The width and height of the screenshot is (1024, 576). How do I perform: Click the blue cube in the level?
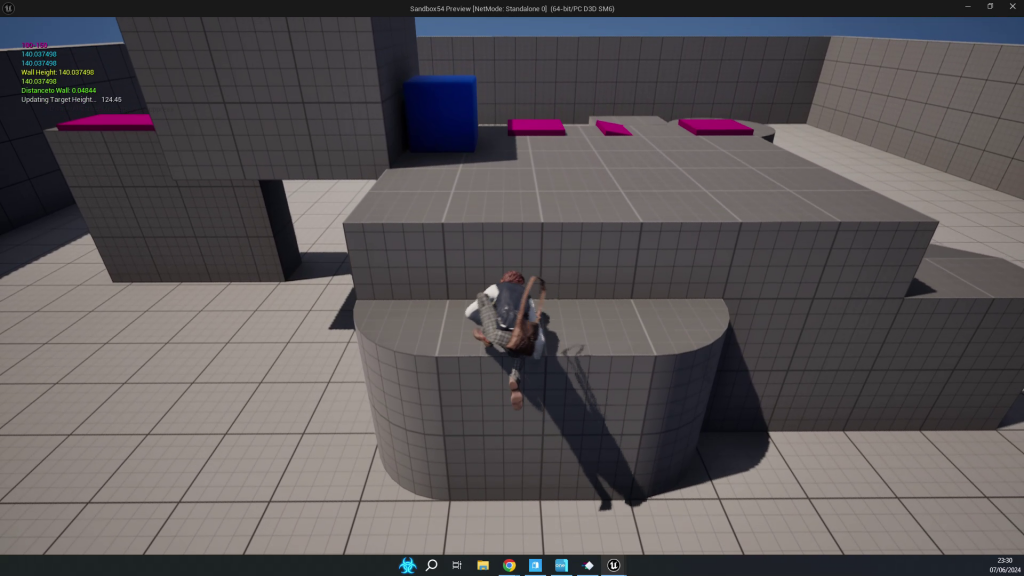(440, 113)
